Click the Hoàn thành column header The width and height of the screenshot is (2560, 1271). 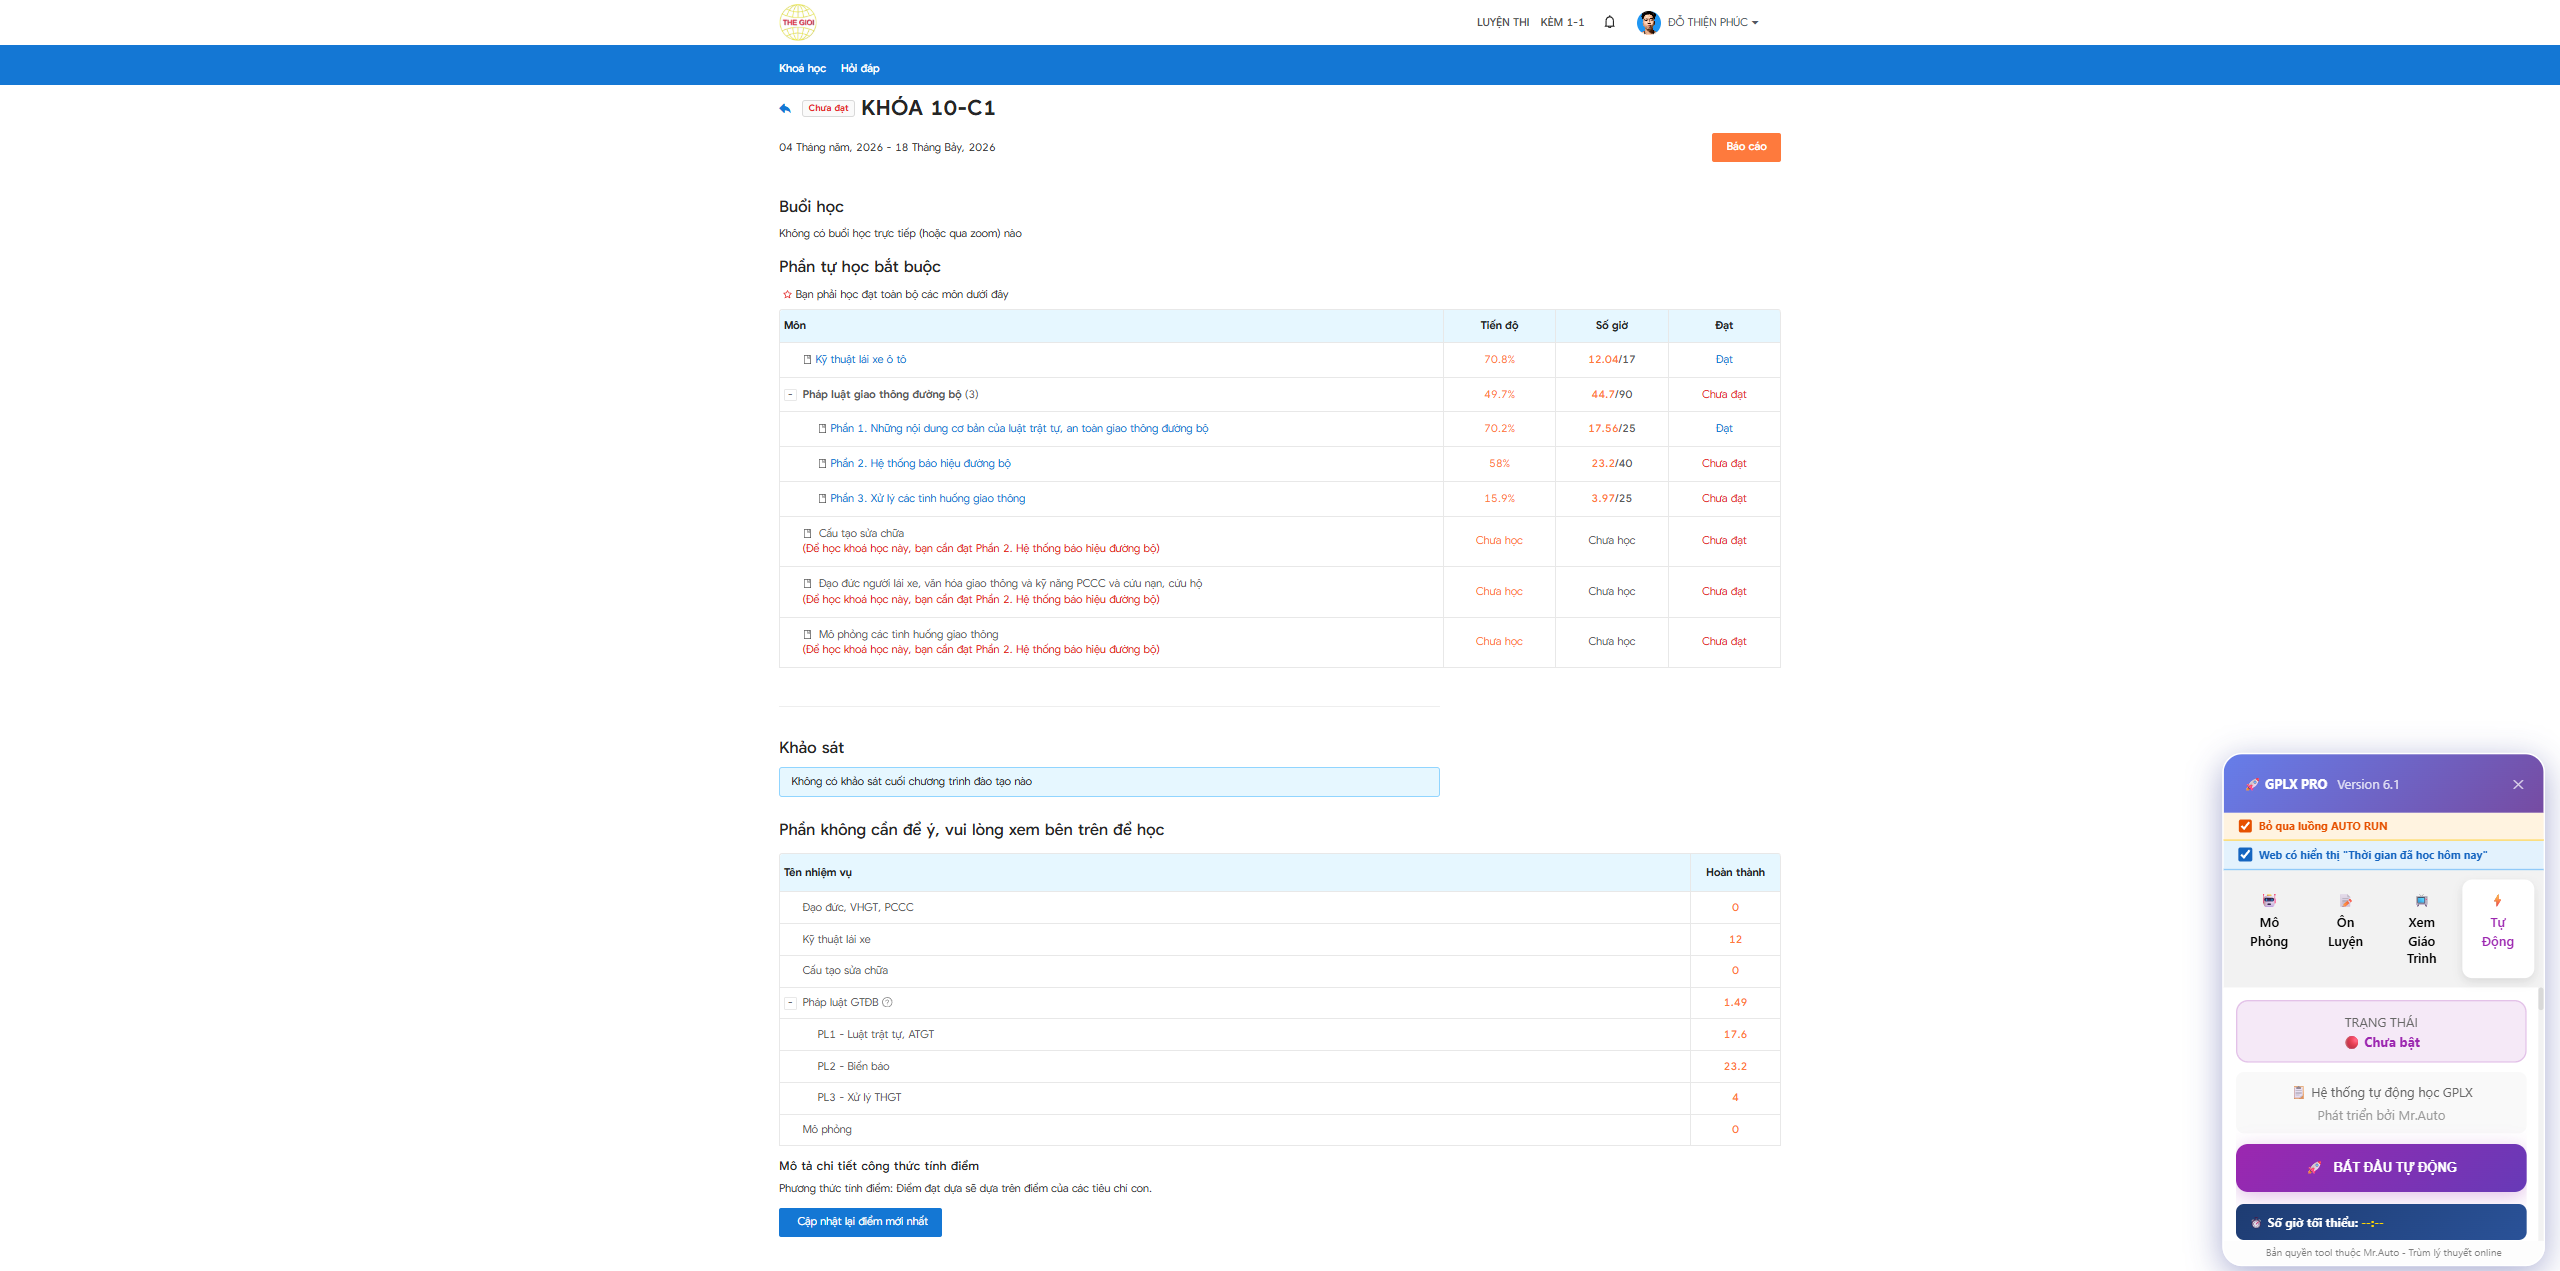(x=1735, y=873)
